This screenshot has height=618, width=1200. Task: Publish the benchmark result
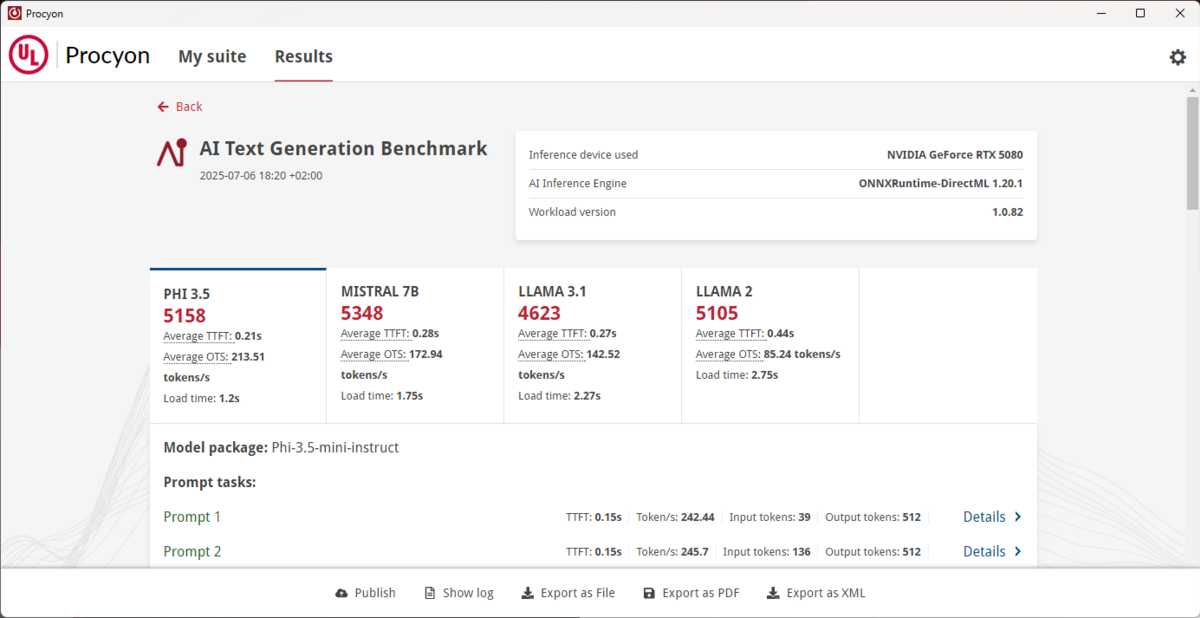[x=366, y=593]
